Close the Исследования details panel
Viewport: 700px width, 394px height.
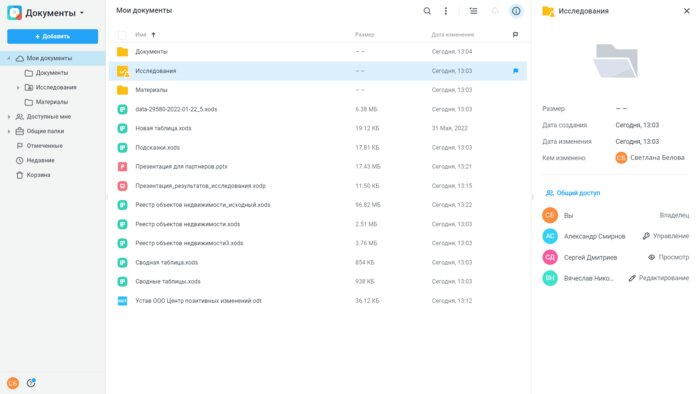687,11
